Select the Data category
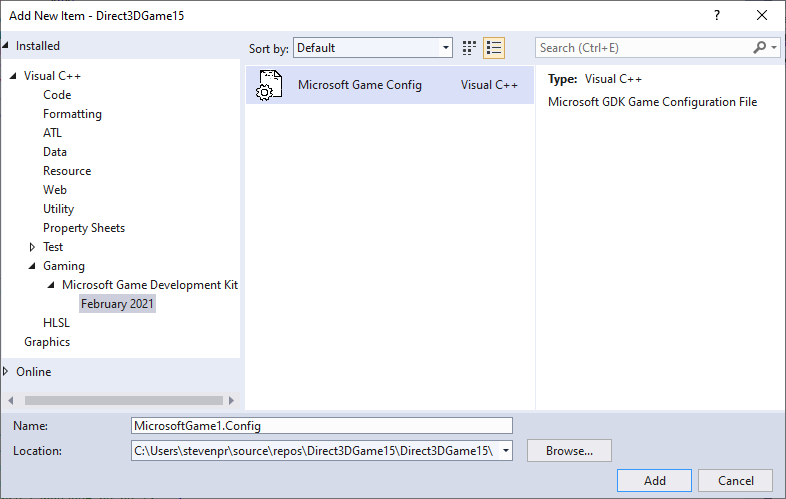This screenshot has width=786, height=499. pos(55,152)
